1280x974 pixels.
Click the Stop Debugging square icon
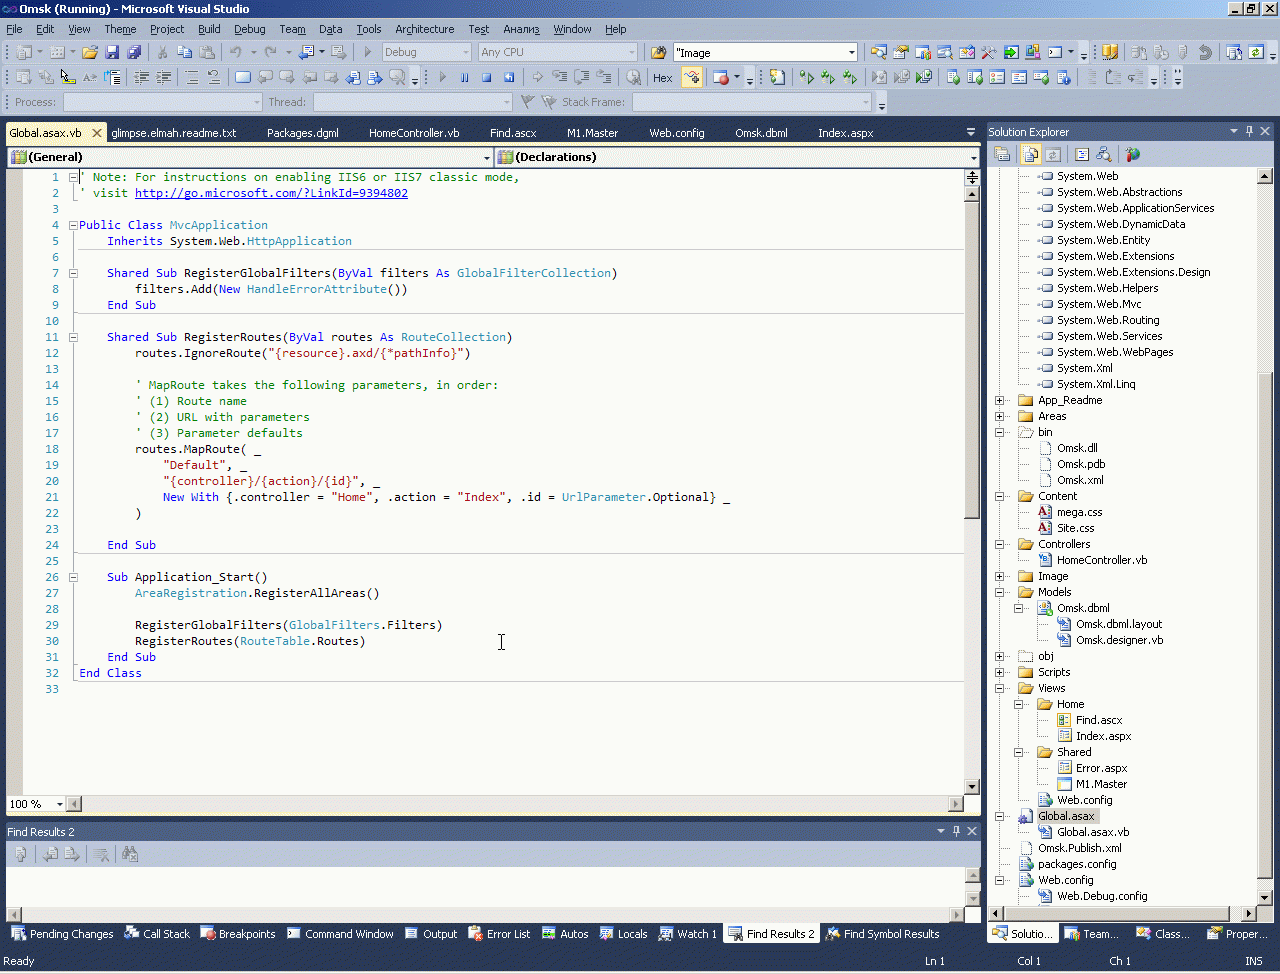point(487,77)
